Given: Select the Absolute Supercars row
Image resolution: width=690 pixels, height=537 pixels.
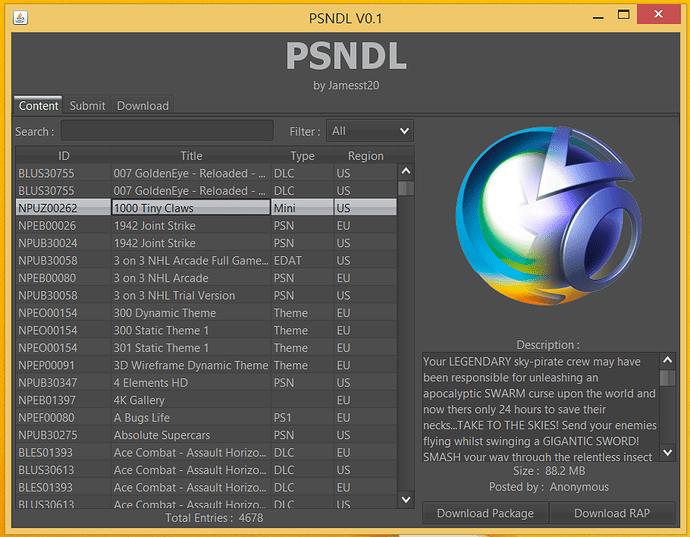Looking at the screenshot, I should pyautogui.click(x=206, y=435).
